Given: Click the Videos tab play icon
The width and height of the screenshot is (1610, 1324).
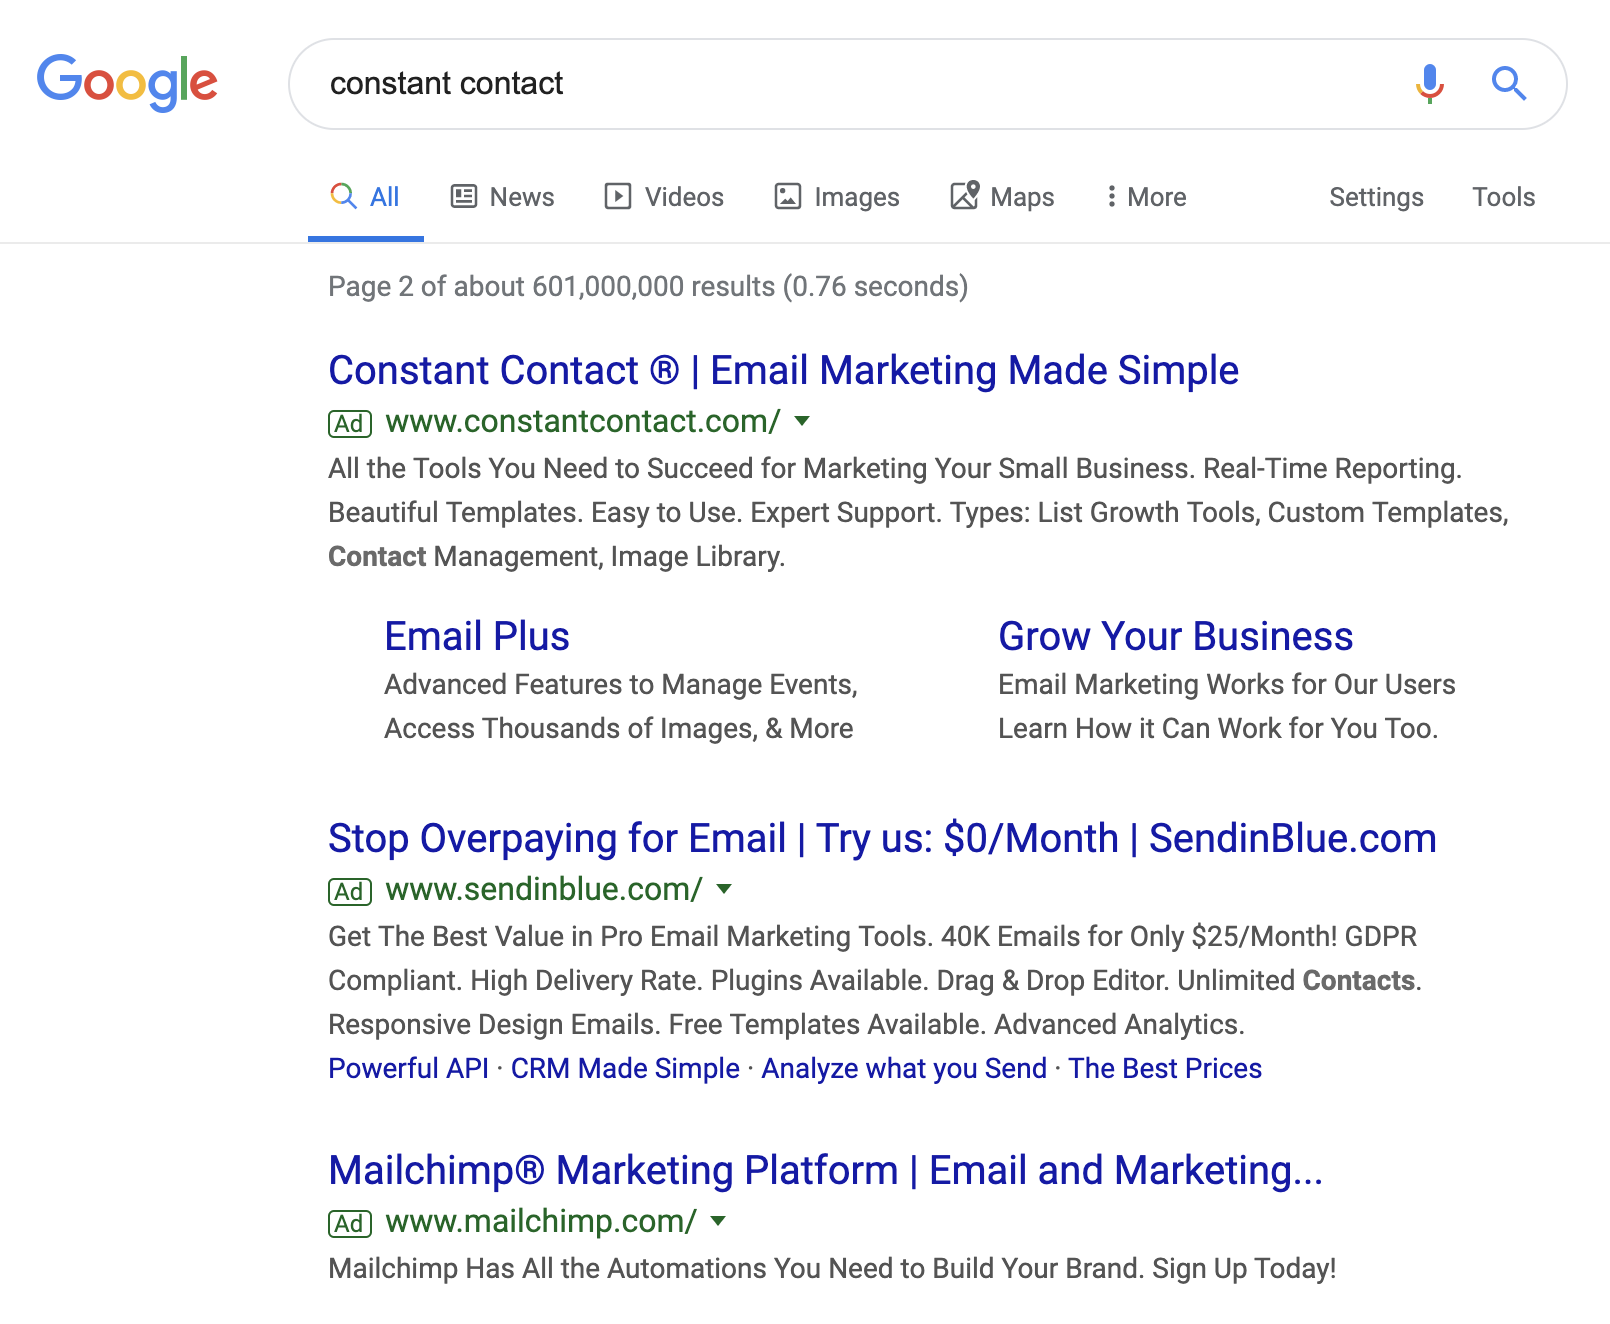Looking at the screenshot, I should click(x=618, y=196).
